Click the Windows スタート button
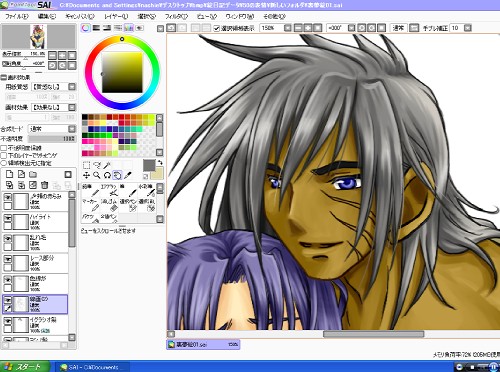 click(25, 366)
